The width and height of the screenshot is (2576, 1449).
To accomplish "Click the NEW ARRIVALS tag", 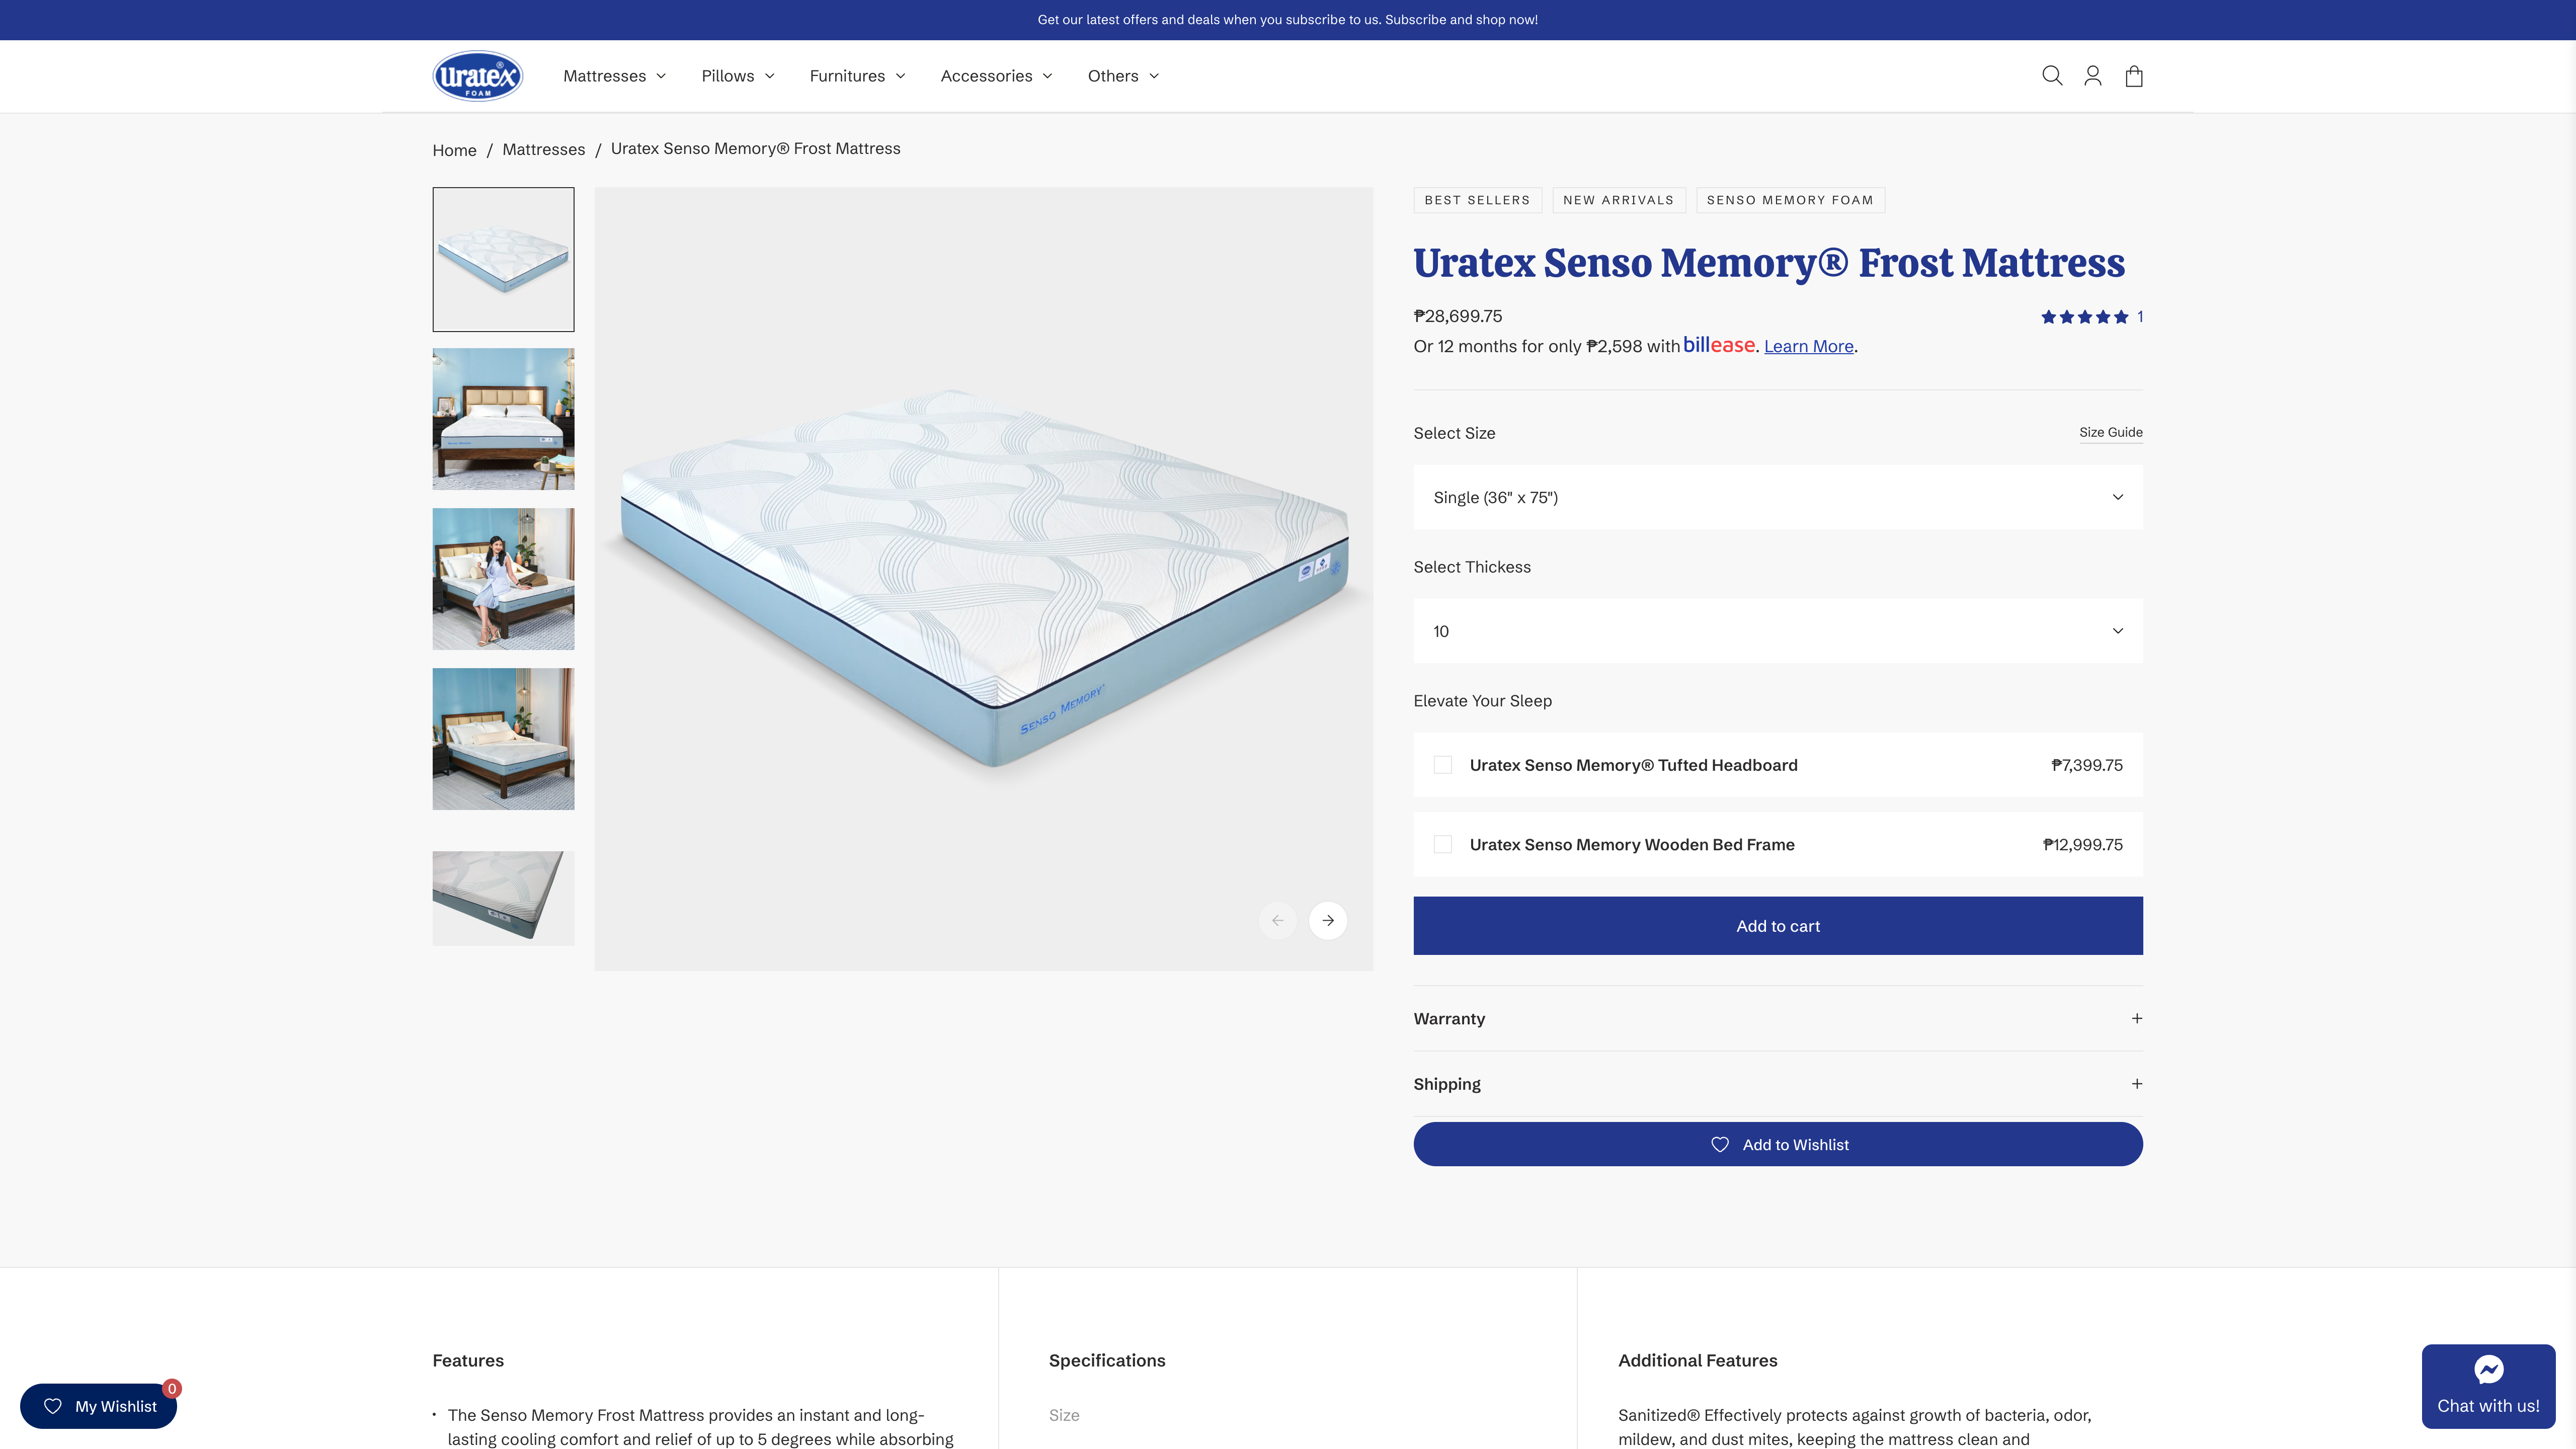I will tap(1618, 200).
